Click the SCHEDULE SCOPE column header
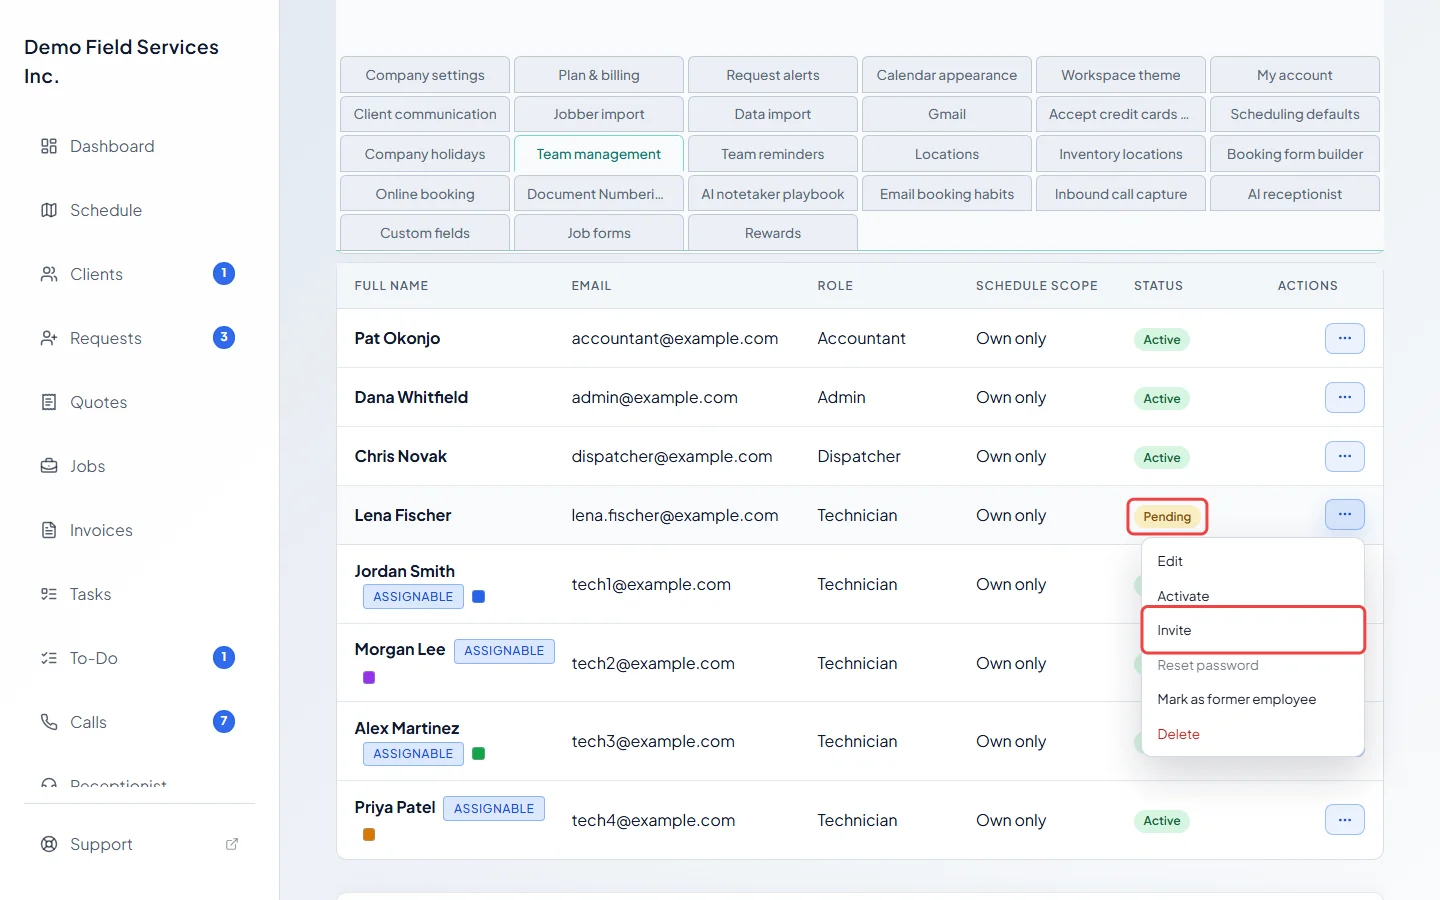This screenshot has width=1440, height=900. point(1037,286)
